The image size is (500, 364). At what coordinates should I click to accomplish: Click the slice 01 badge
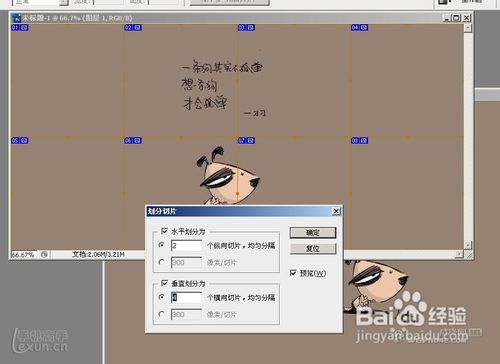[20, 27]
